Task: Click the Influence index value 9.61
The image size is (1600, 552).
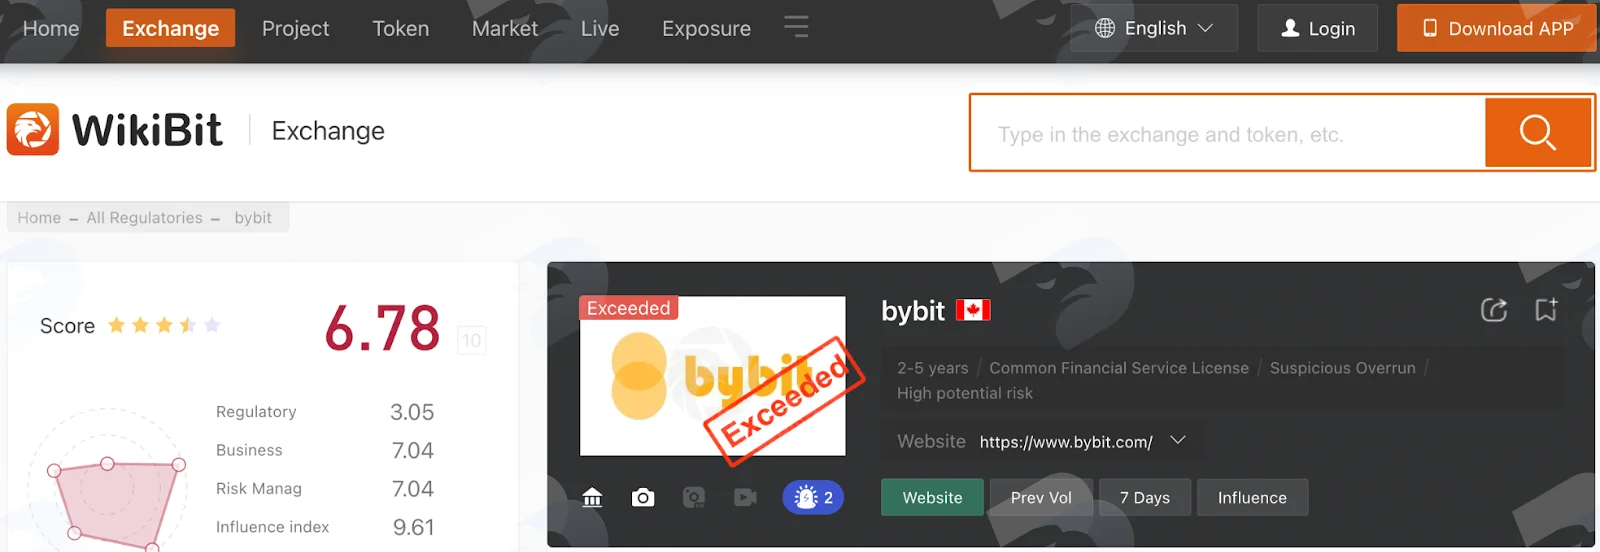Action: (x=413, y=527)
